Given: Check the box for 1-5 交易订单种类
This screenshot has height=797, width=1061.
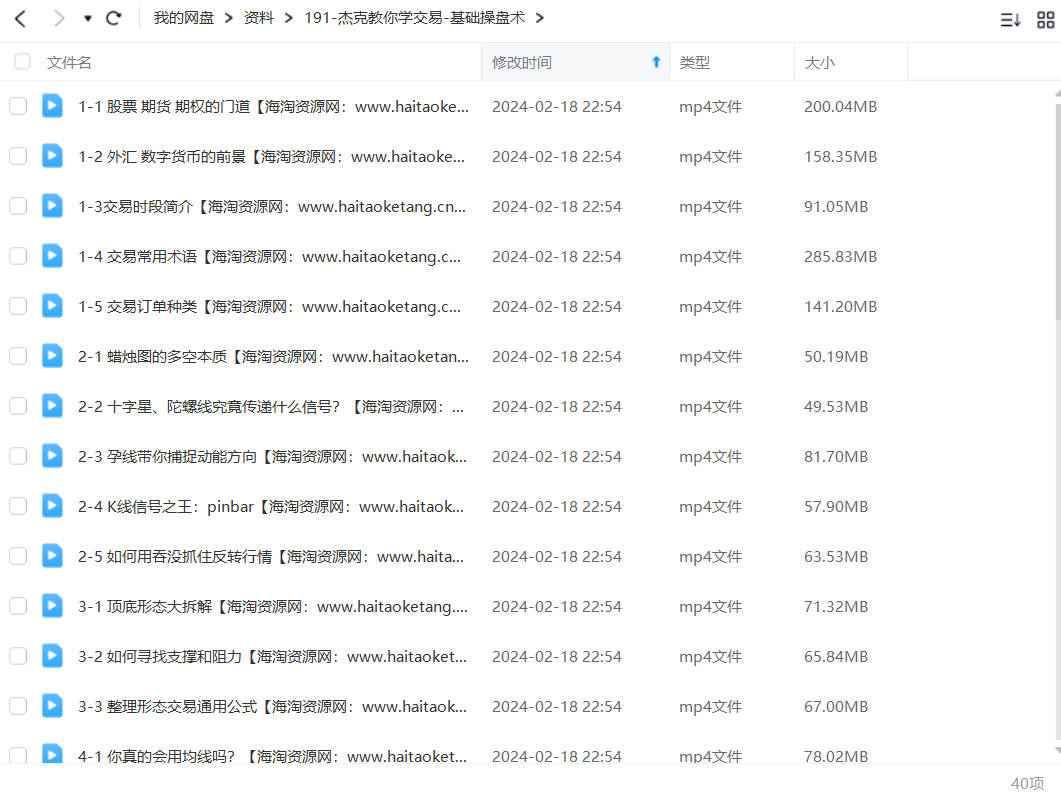Looking at the screenshot, I should coord(18,306).
